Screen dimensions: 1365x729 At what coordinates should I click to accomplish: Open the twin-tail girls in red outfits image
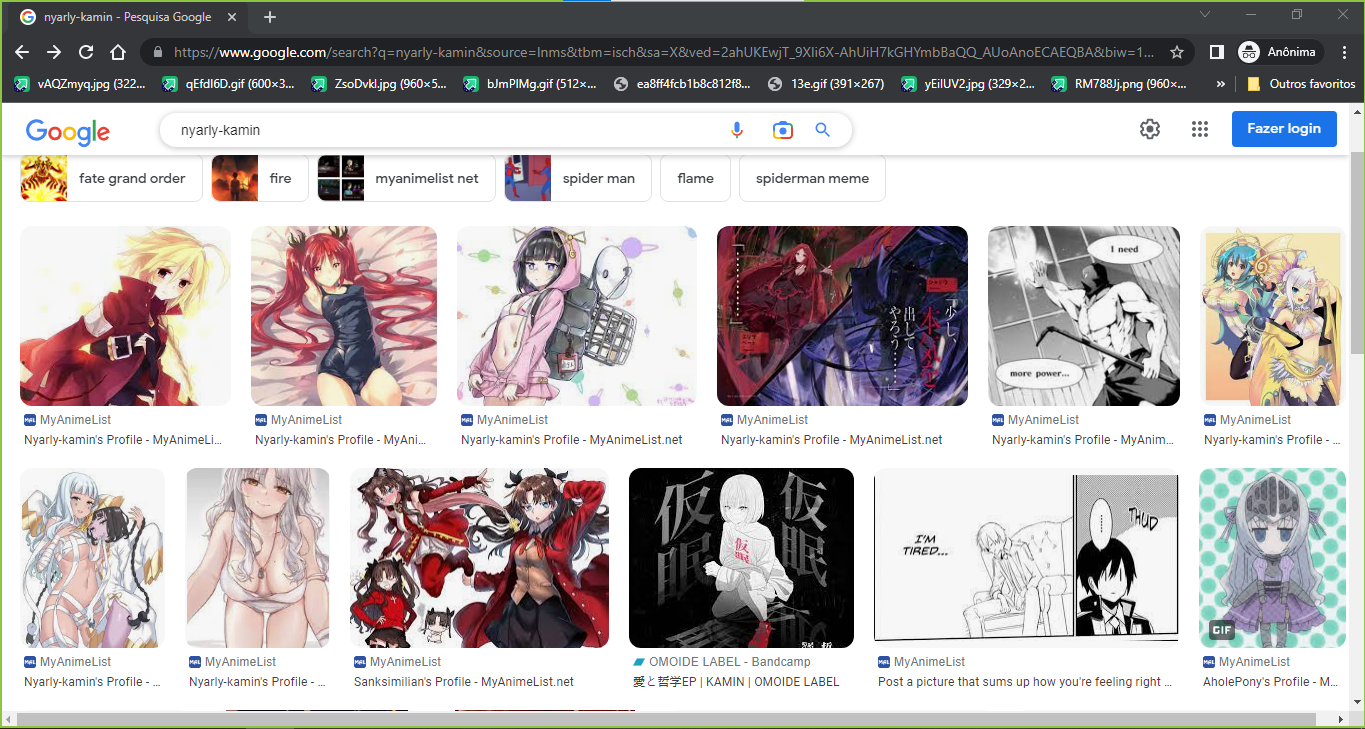coord(479,558)
